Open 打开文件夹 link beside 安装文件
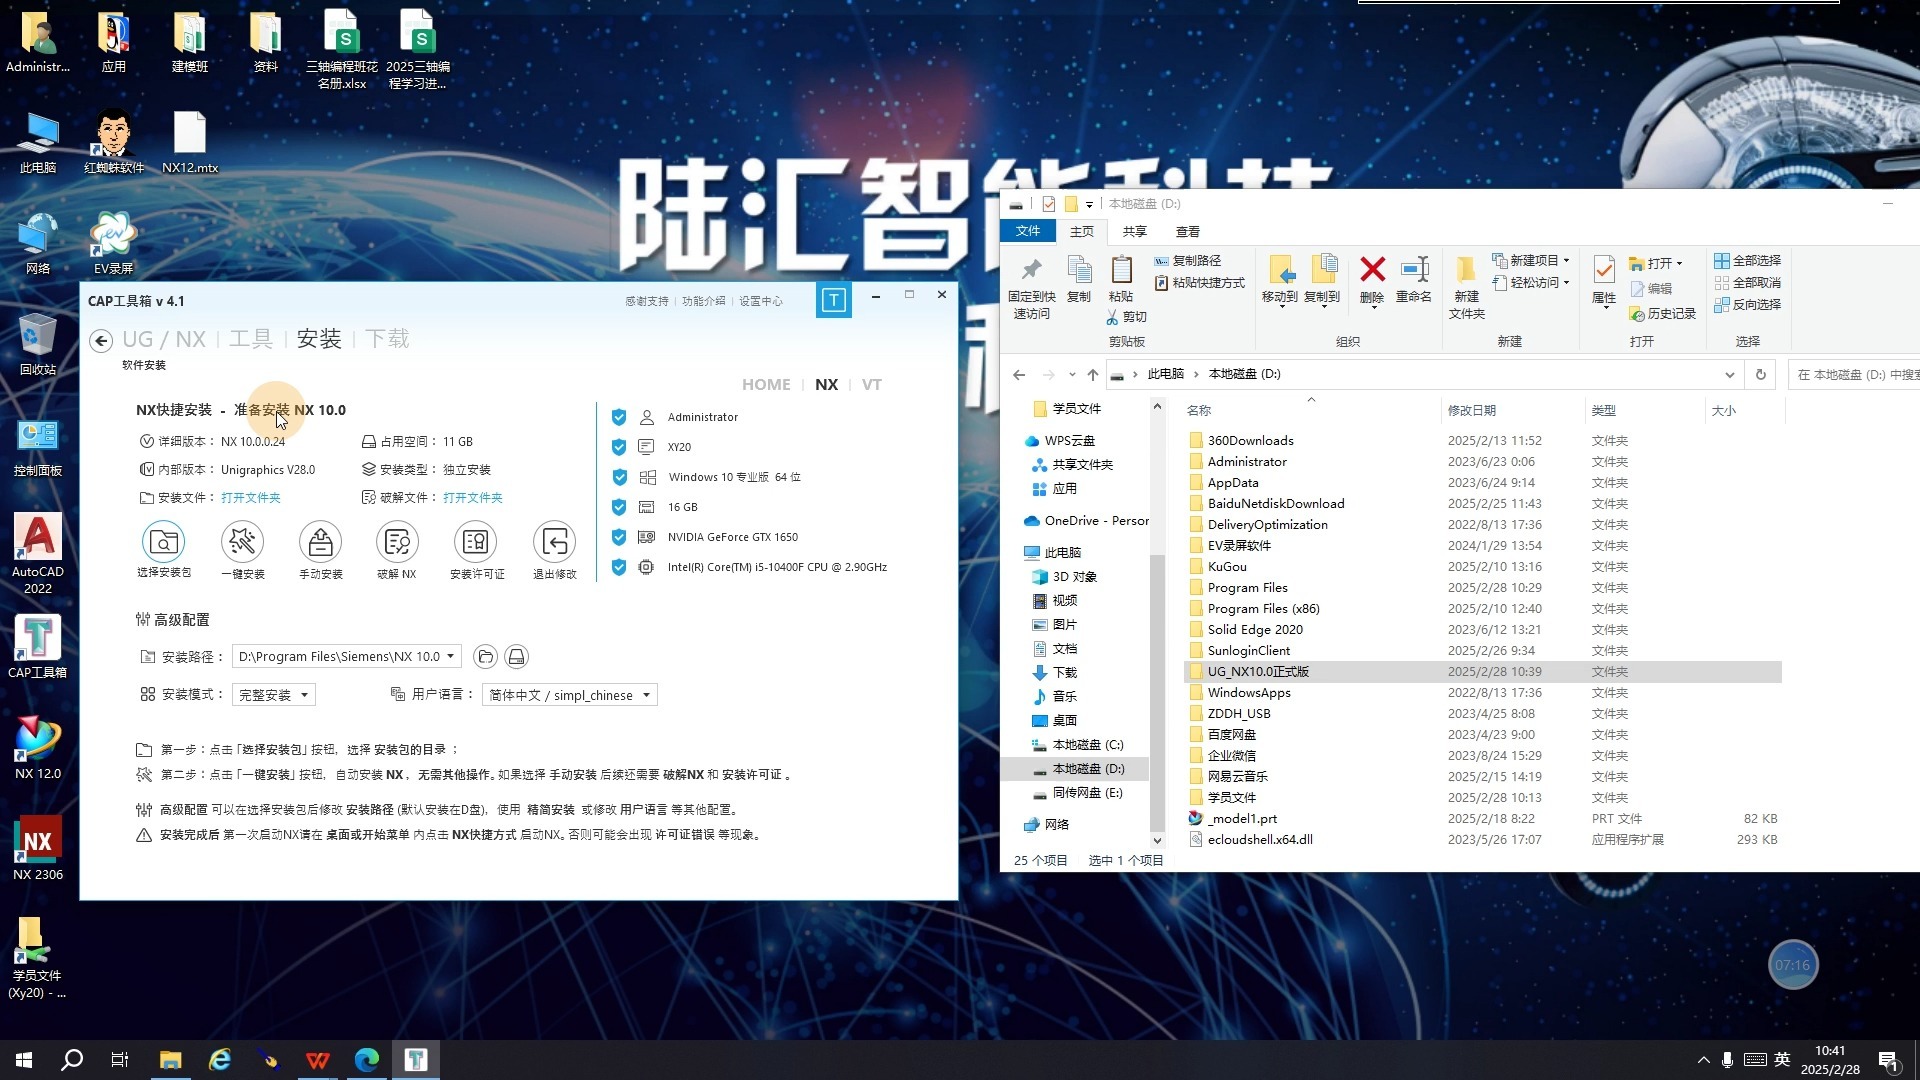This screenshot has height=1080, width=1920. pyautogui.click(x=250, y=497)
